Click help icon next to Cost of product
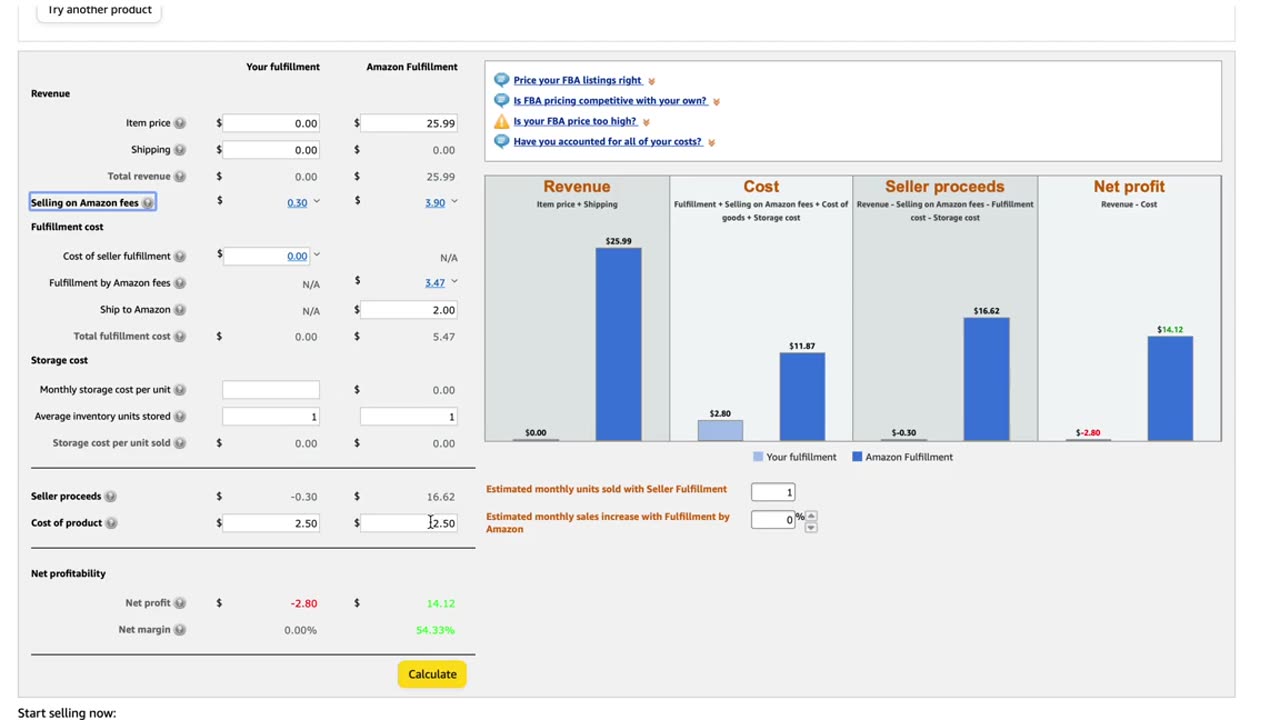Image resolution: width=1280 pixels, height=720 pixels. click(112, 523)
